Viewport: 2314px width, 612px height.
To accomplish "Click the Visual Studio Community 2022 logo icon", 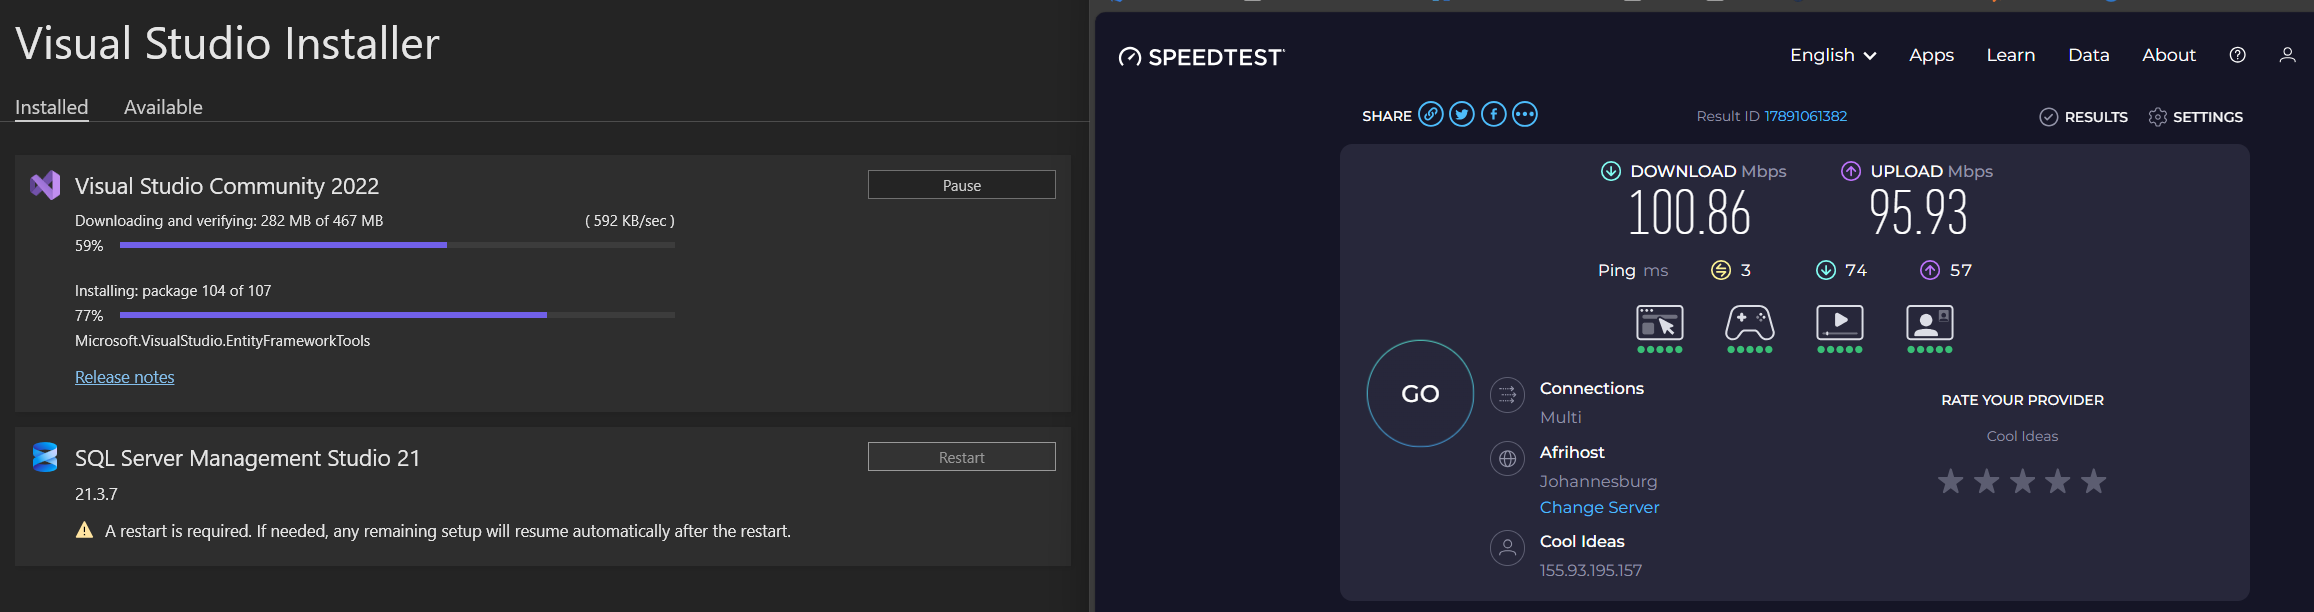I will [x=45, y=185].
